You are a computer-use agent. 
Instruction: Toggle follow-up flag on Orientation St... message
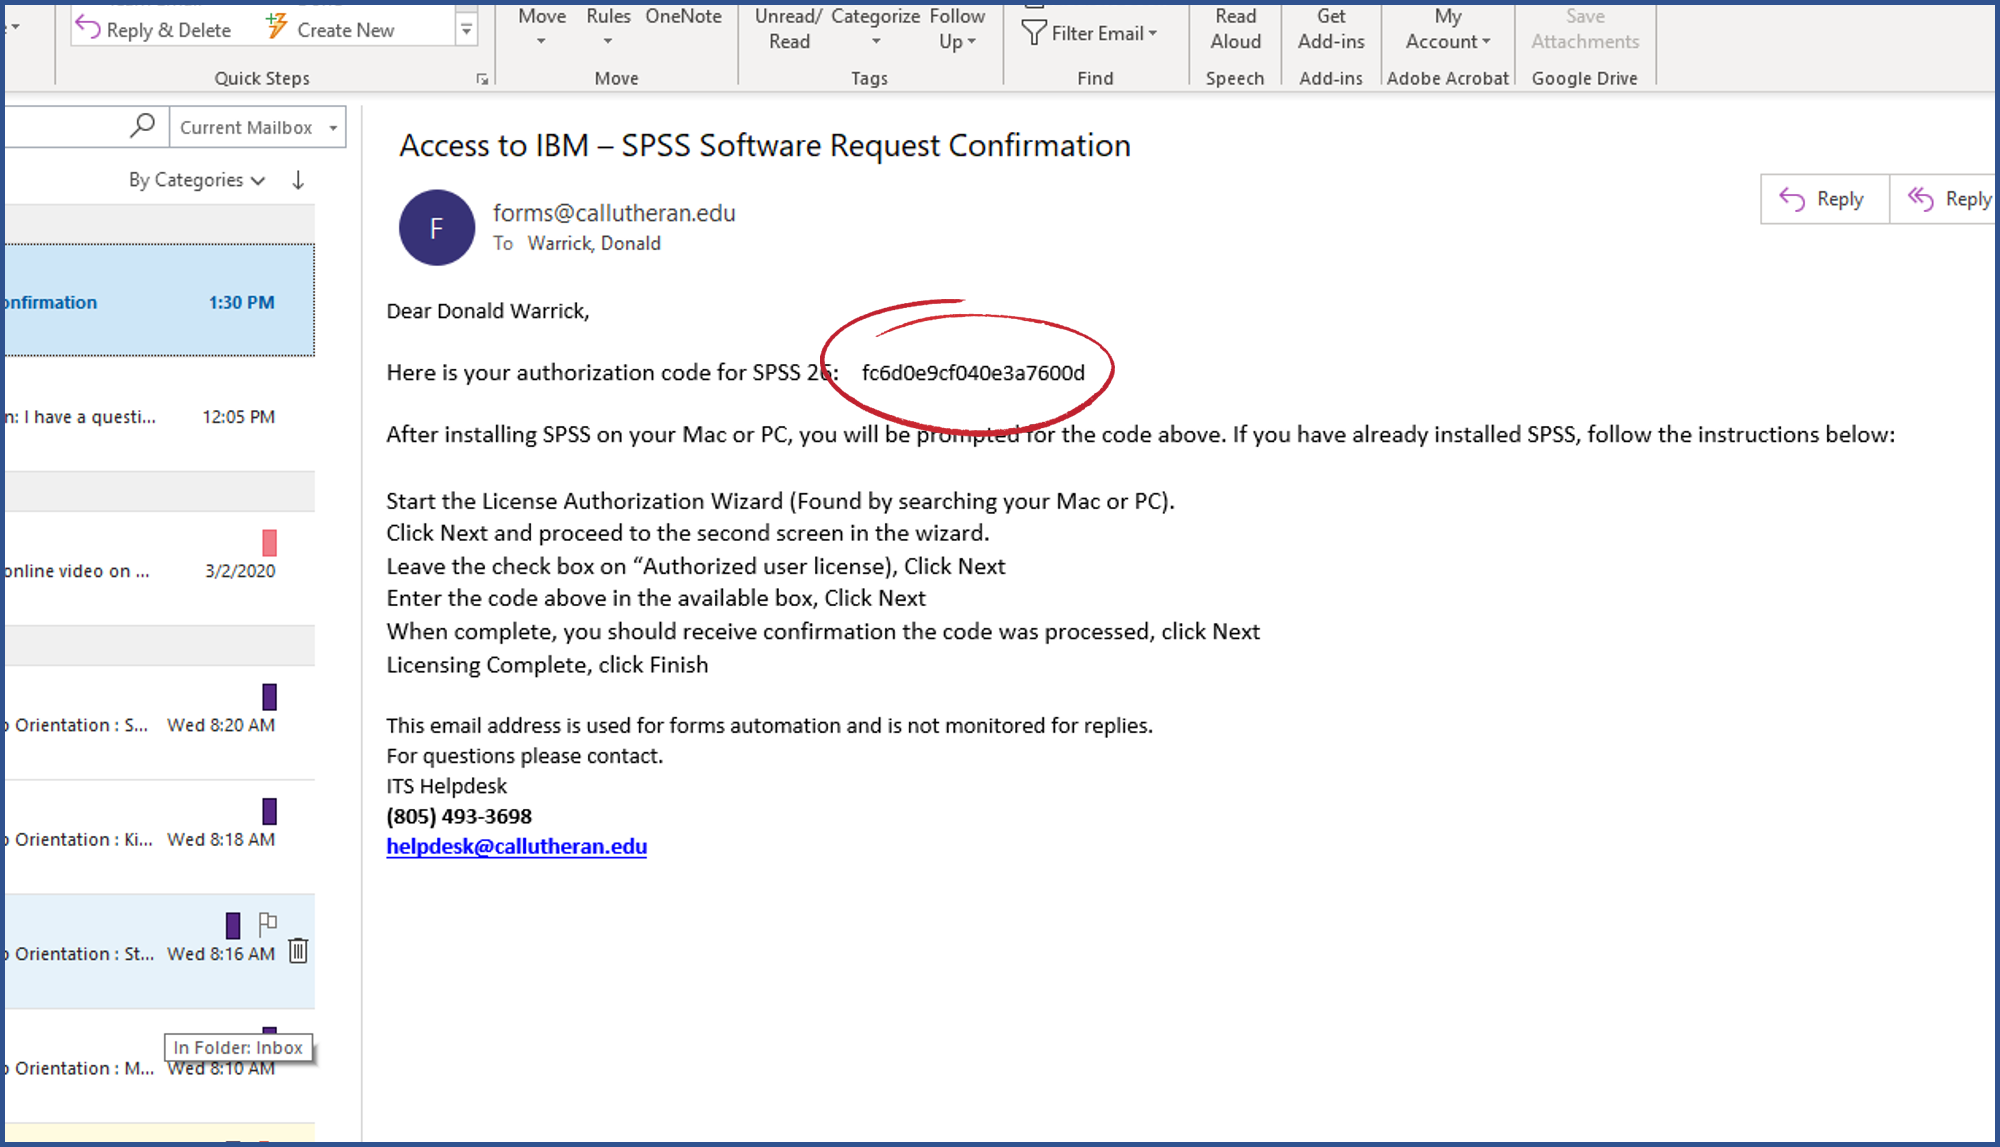[267, 923]
